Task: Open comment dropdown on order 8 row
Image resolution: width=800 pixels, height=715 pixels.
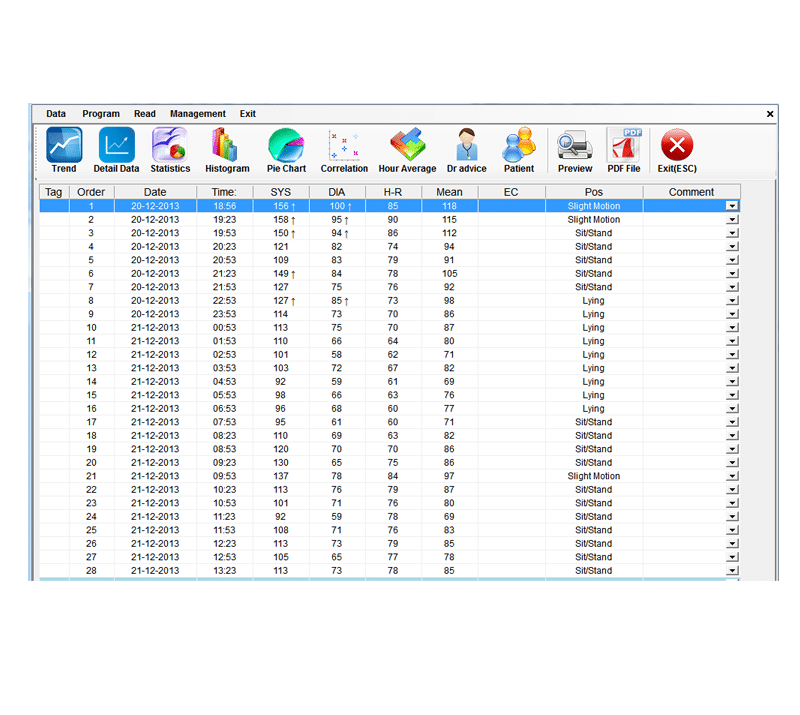Action: (x=732, y=301)
